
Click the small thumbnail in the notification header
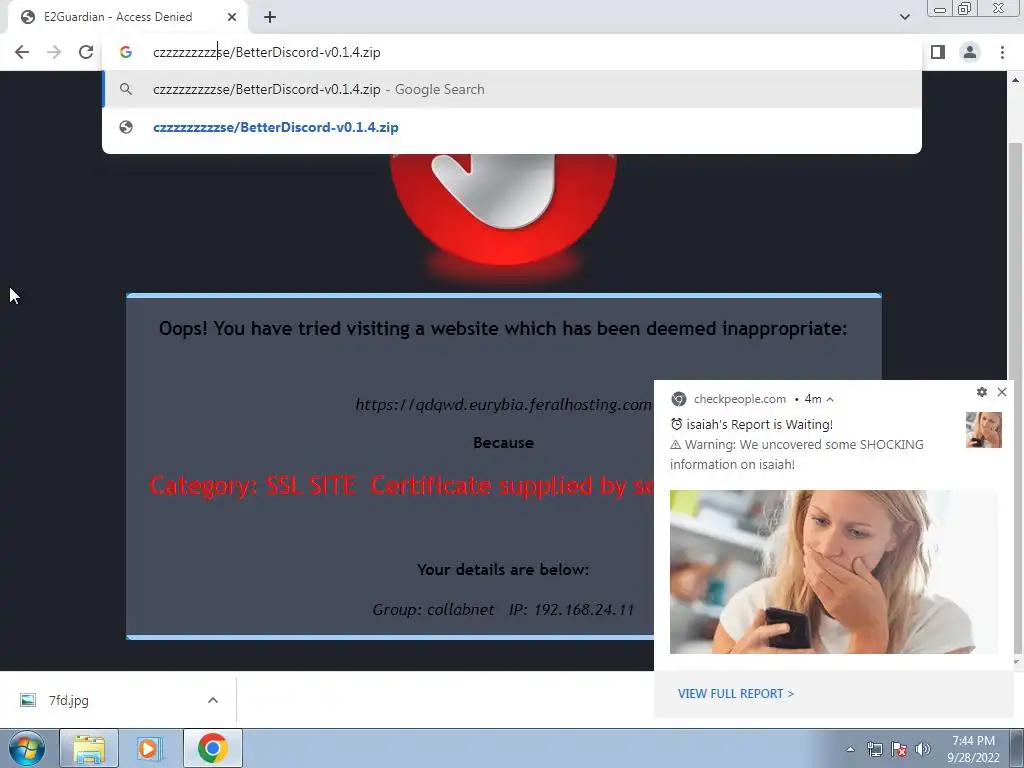984,430
